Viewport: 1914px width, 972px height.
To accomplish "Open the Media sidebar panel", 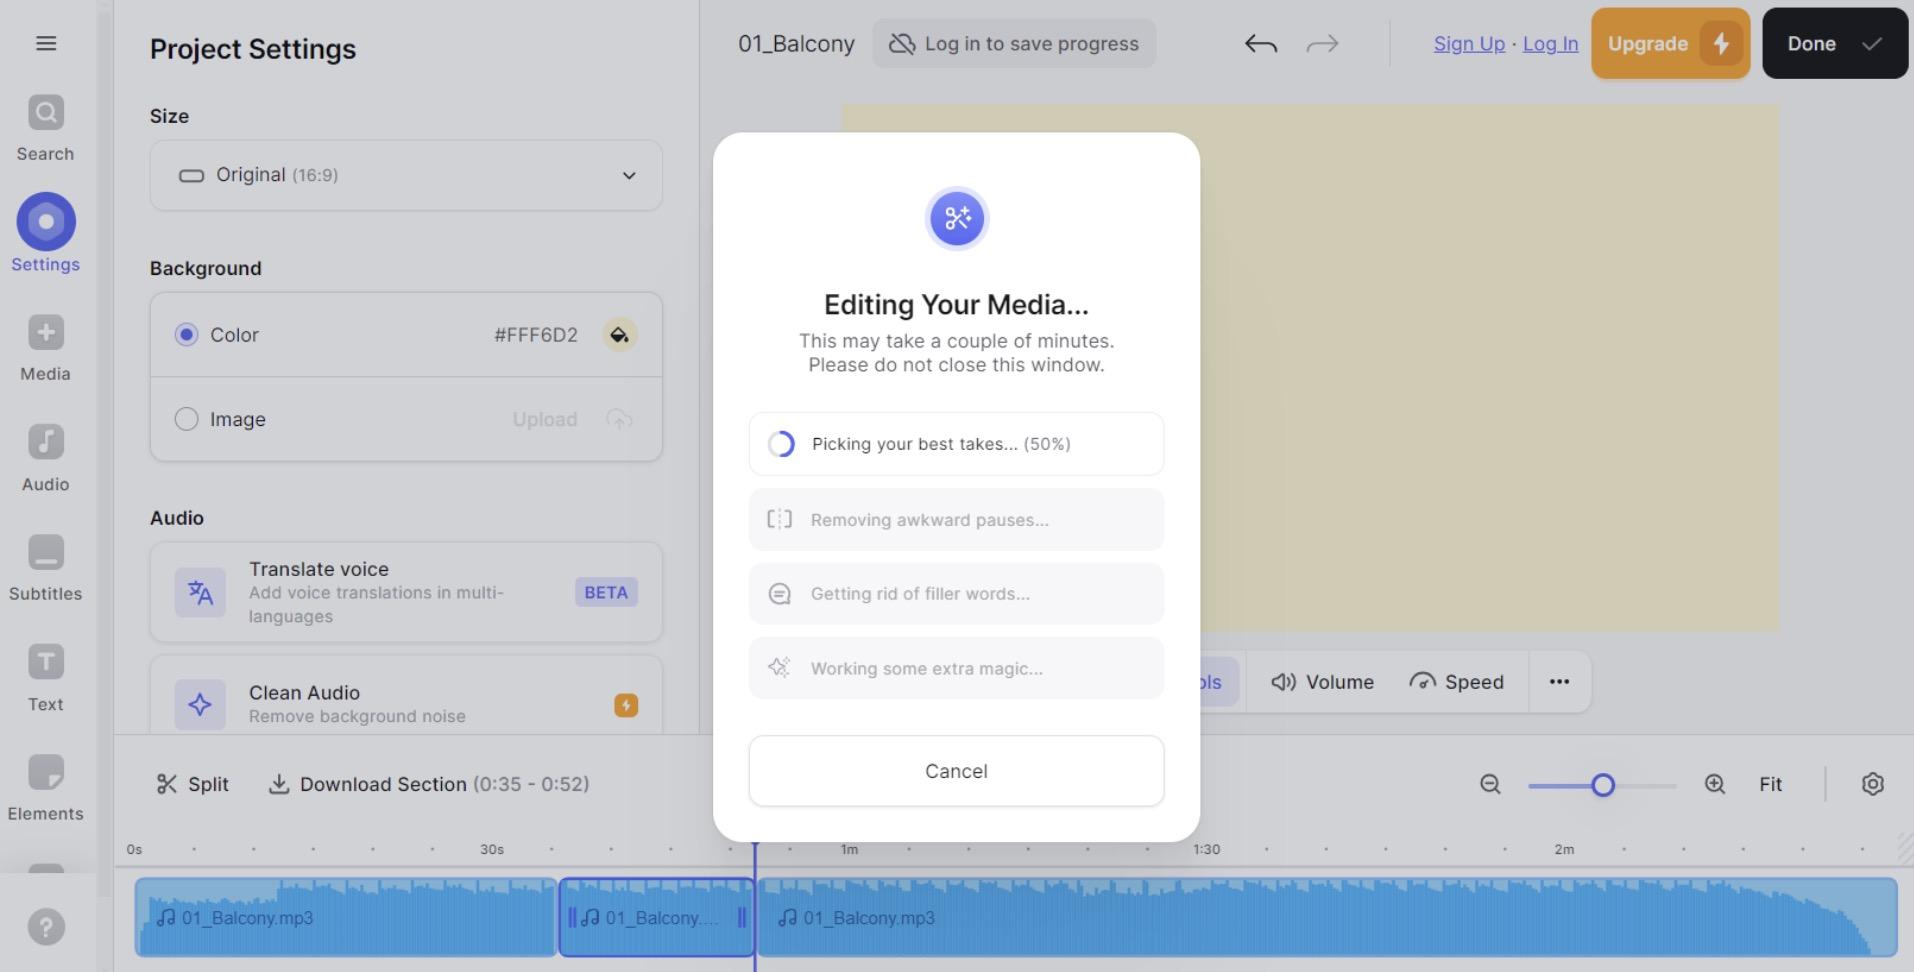I will point(45,349).
